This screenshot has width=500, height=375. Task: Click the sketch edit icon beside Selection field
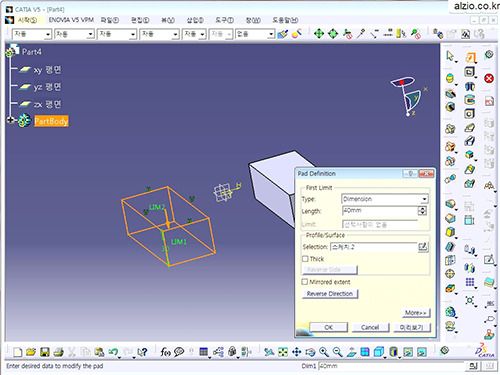pos(423,247)
